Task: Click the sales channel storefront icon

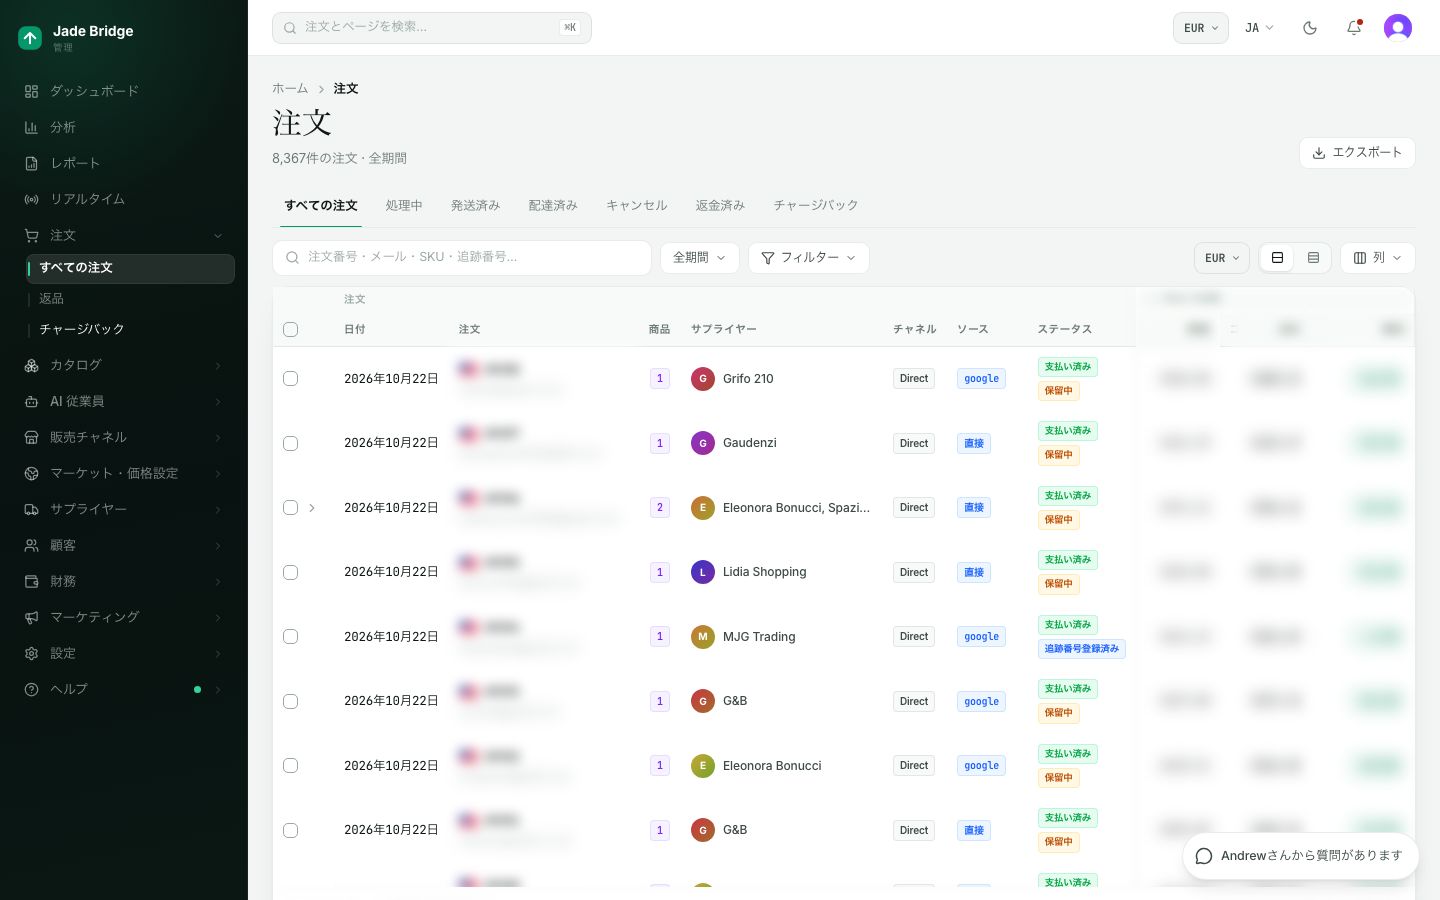Action: pos(32,437)
